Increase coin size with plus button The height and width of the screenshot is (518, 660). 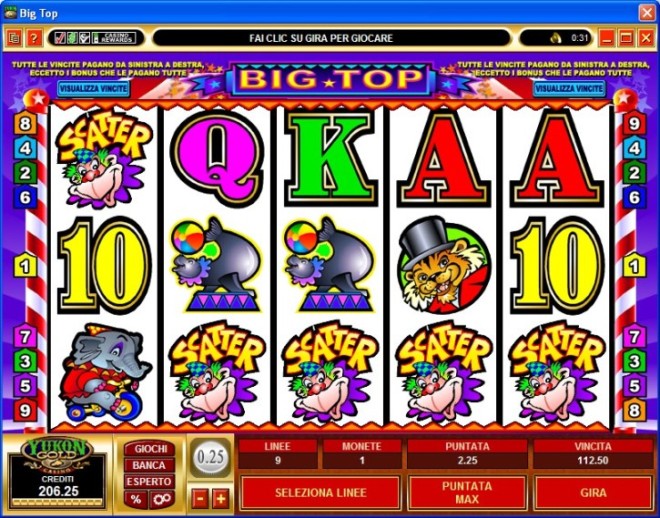[221, 499]
